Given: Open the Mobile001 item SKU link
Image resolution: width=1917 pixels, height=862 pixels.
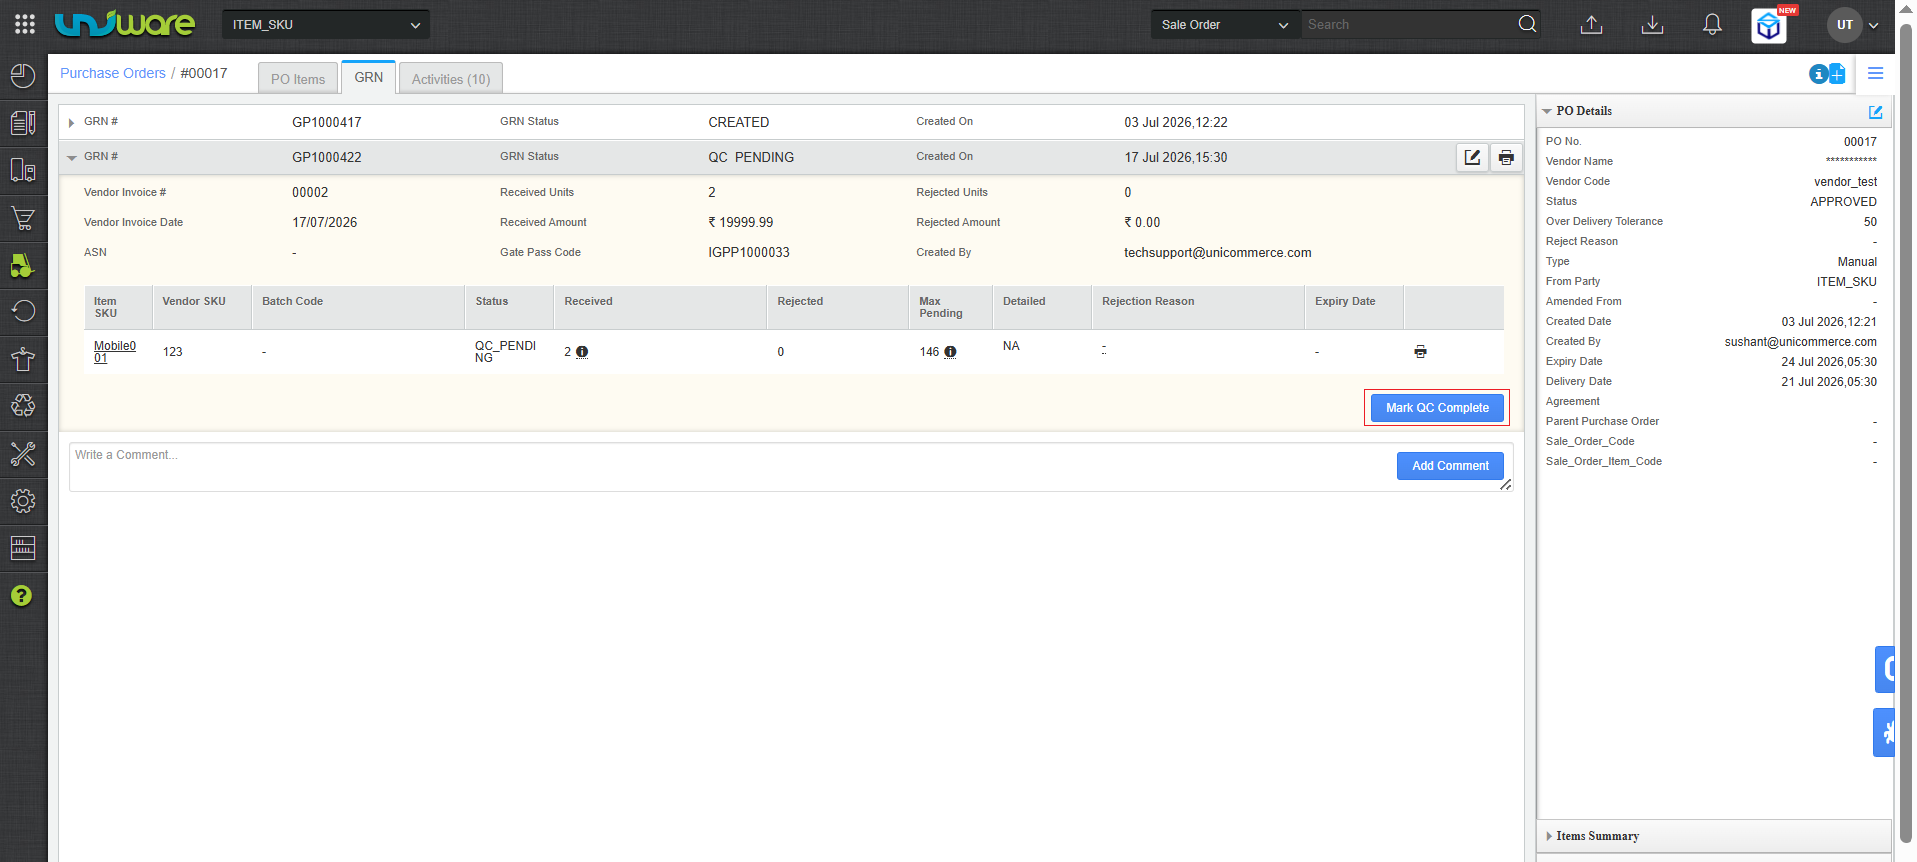Looking at the screenshot, I should click(114, 352).
